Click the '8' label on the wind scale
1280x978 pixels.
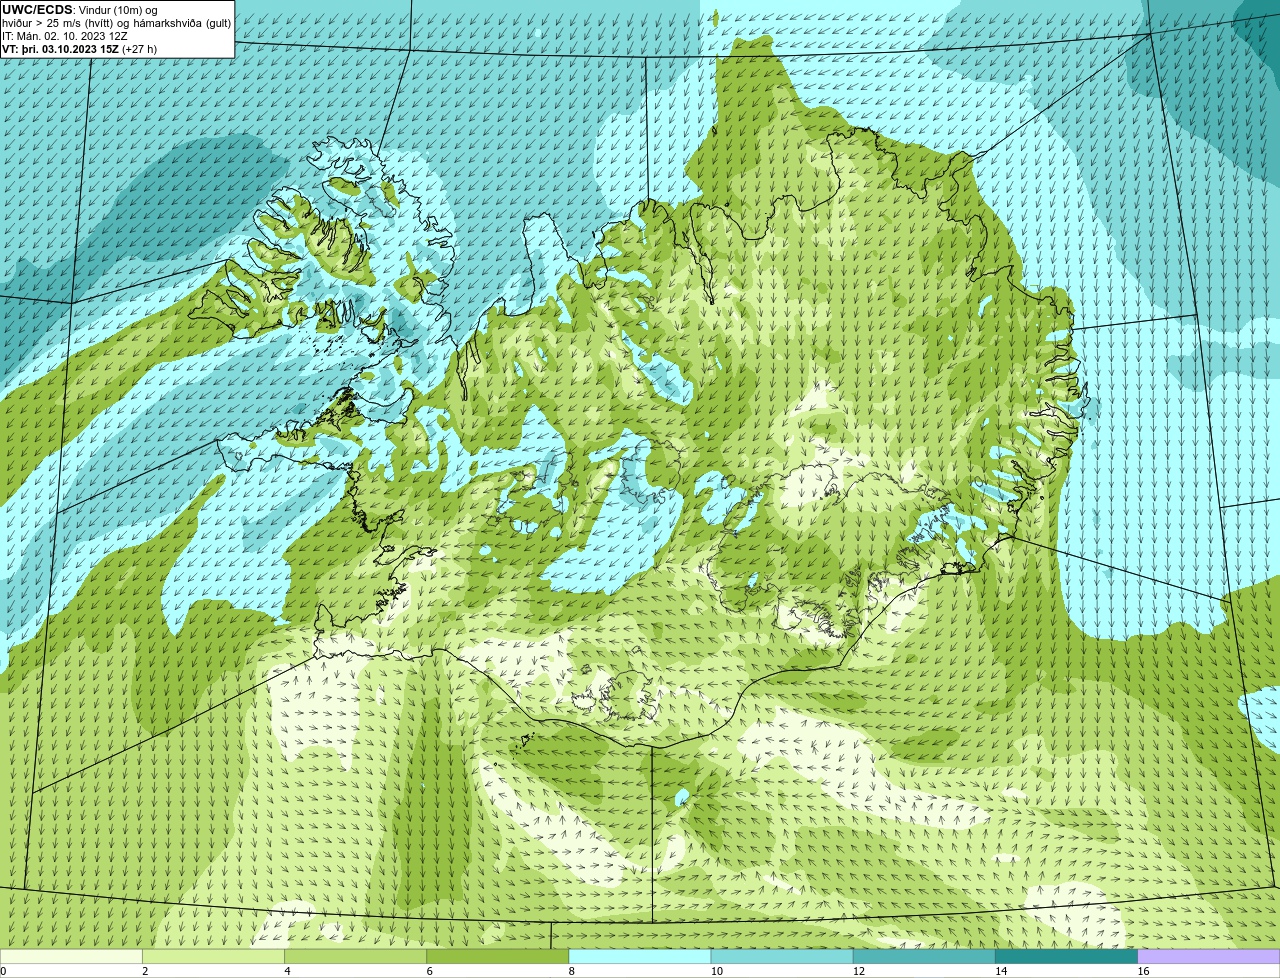tap(571, 971)
